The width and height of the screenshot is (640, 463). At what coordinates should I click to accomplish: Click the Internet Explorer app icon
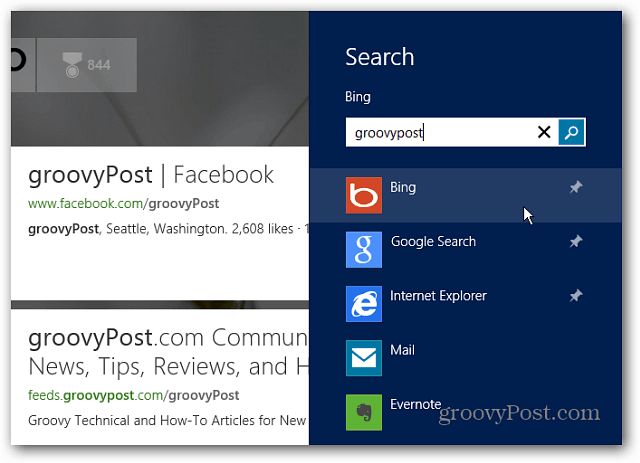click(364, 304)
